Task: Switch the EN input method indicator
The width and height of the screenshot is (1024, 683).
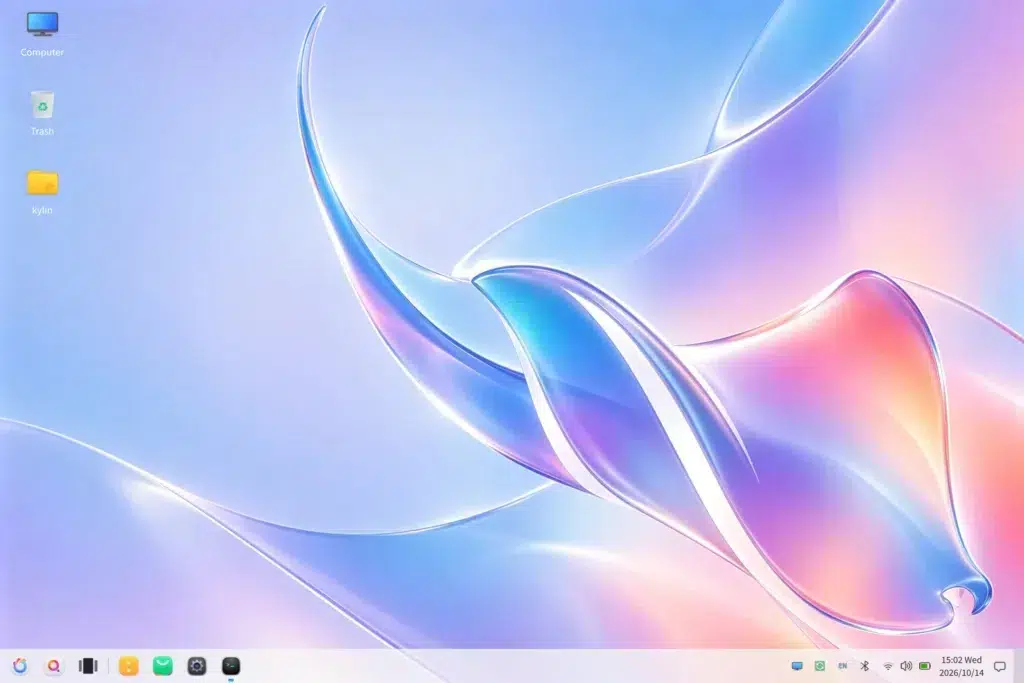Action: [842, 666]
